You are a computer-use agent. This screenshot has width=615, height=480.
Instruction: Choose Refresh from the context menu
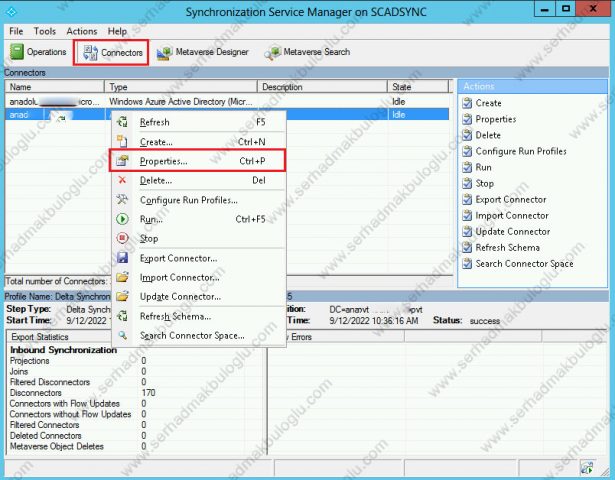[198, 122]
